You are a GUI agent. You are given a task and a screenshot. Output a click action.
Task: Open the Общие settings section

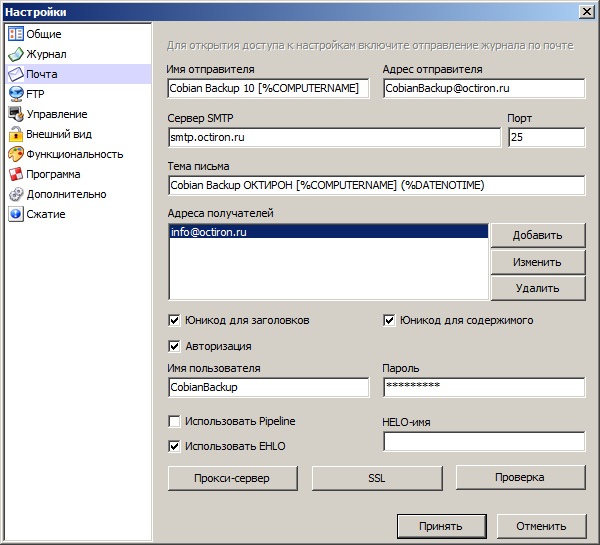click(78, 34)
